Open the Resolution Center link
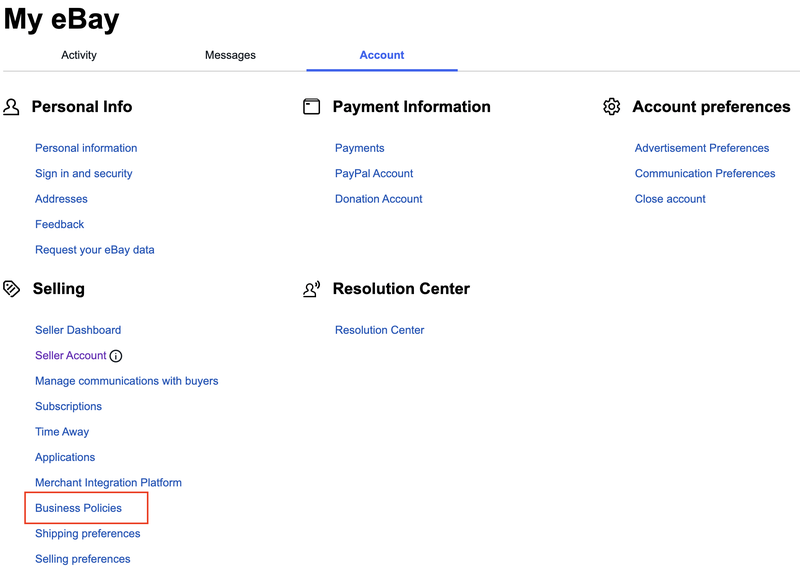 380,330
